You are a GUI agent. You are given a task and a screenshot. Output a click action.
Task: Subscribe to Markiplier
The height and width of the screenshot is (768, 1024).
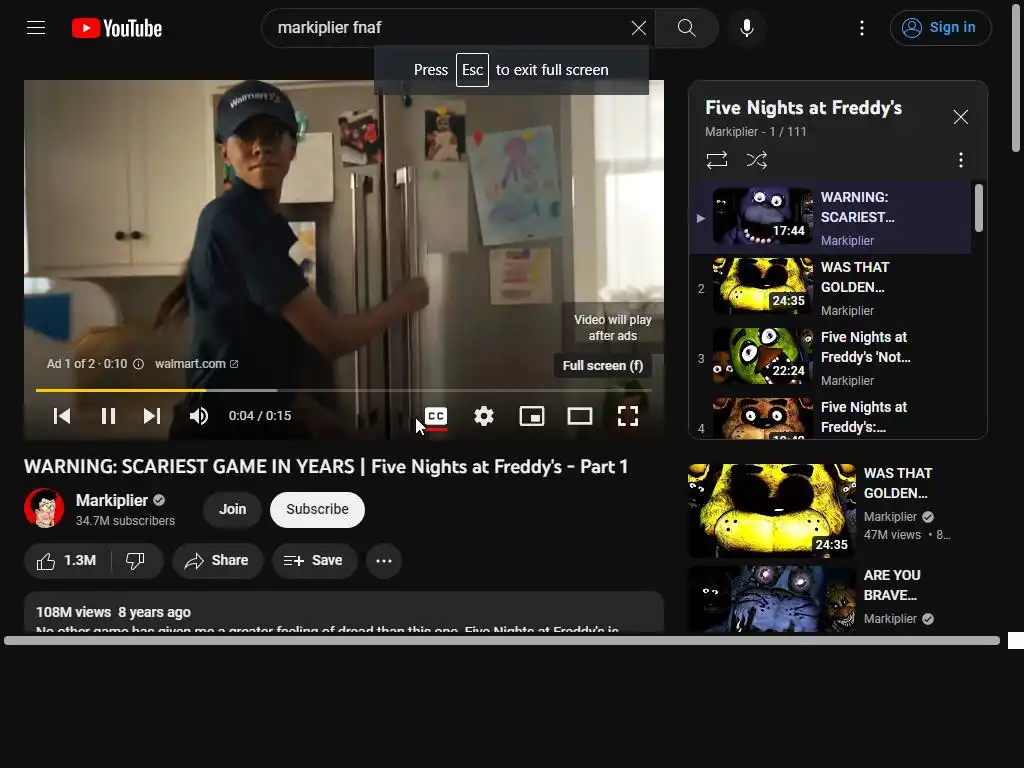pos(317,509)
